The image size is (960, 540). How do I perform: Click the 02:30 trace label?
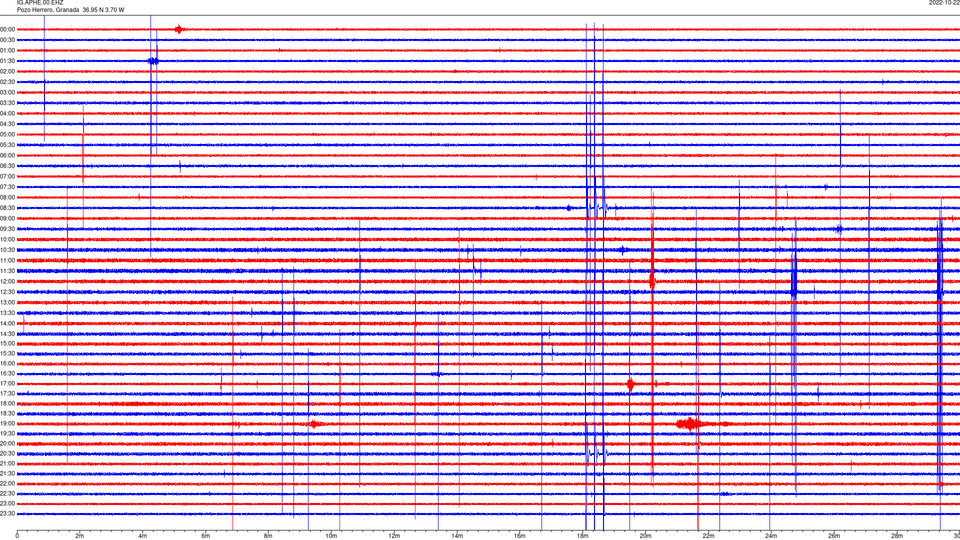click(8, 82)
